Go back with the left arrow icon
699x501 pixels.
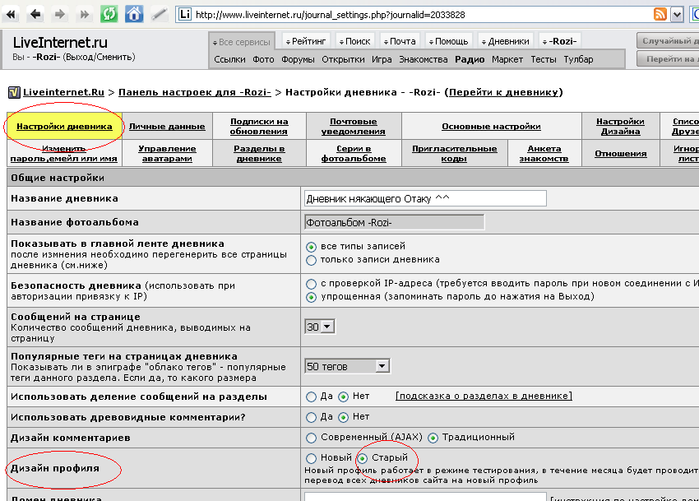pyautogui.click(x=35, y=14)
